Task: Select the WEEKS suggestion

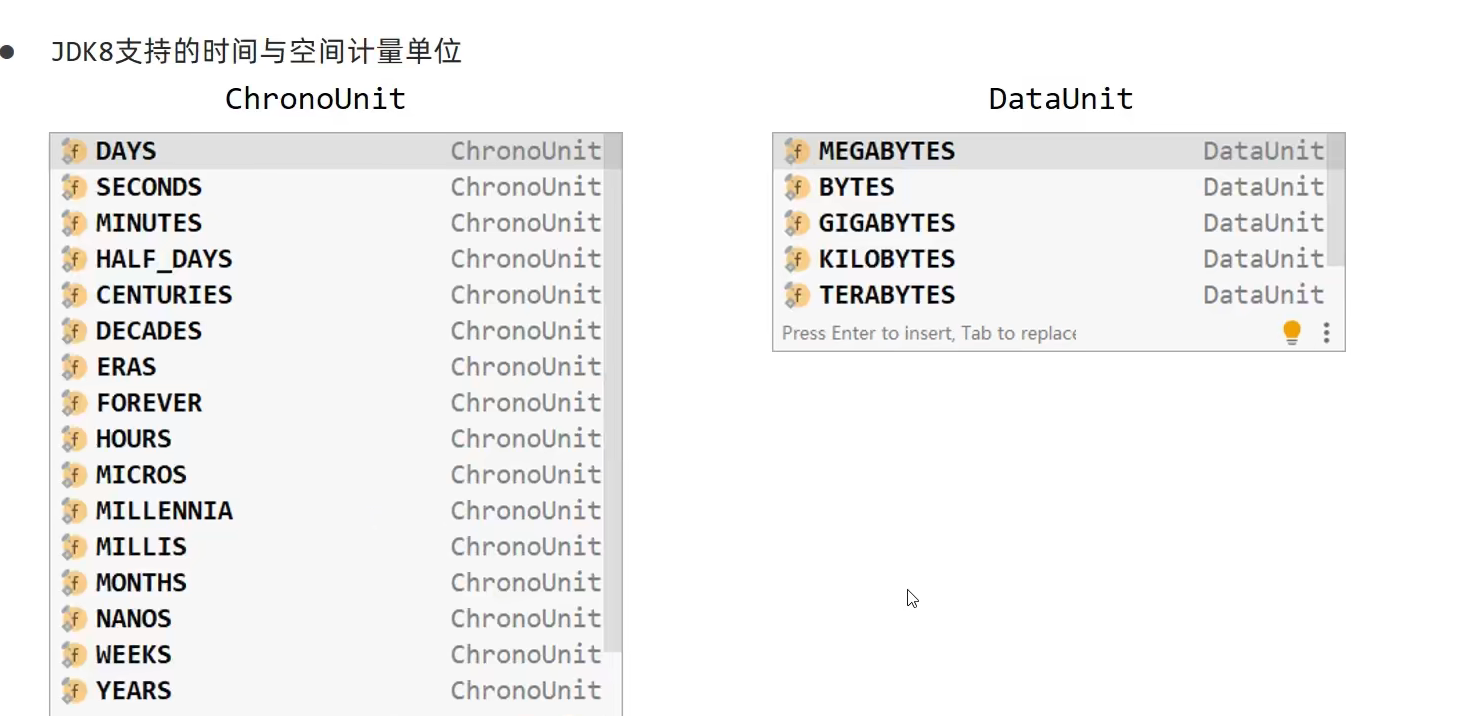Action: tap(134, 655)
